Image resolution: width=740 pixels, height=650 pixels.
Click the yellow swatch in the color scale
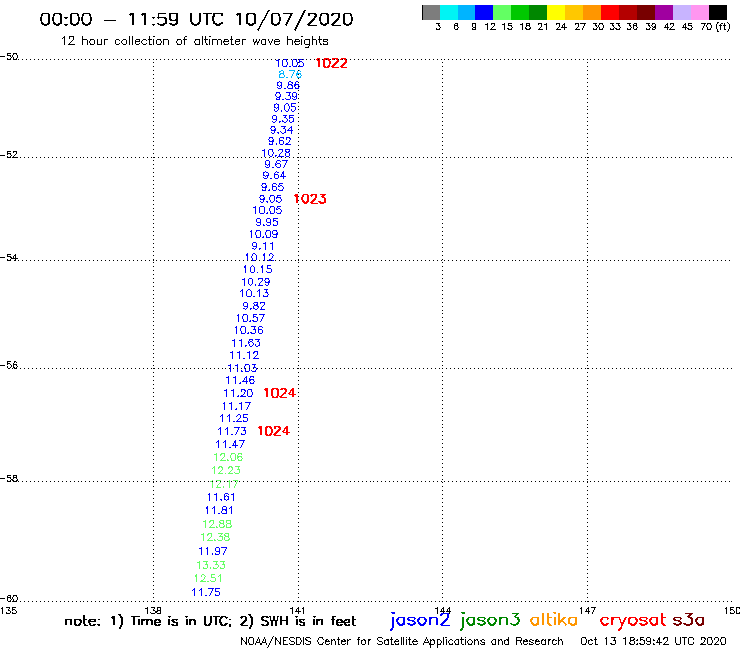click(x=555, y=12)
